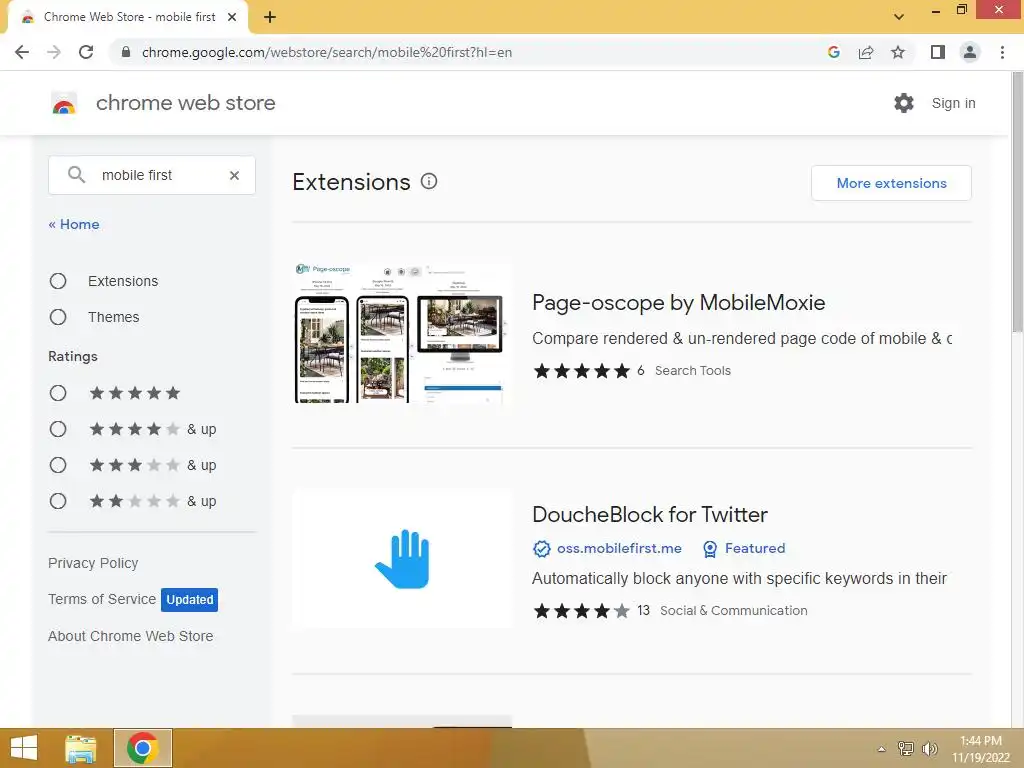
Task: Open the Windows Start button
Action: coord(24,748)
